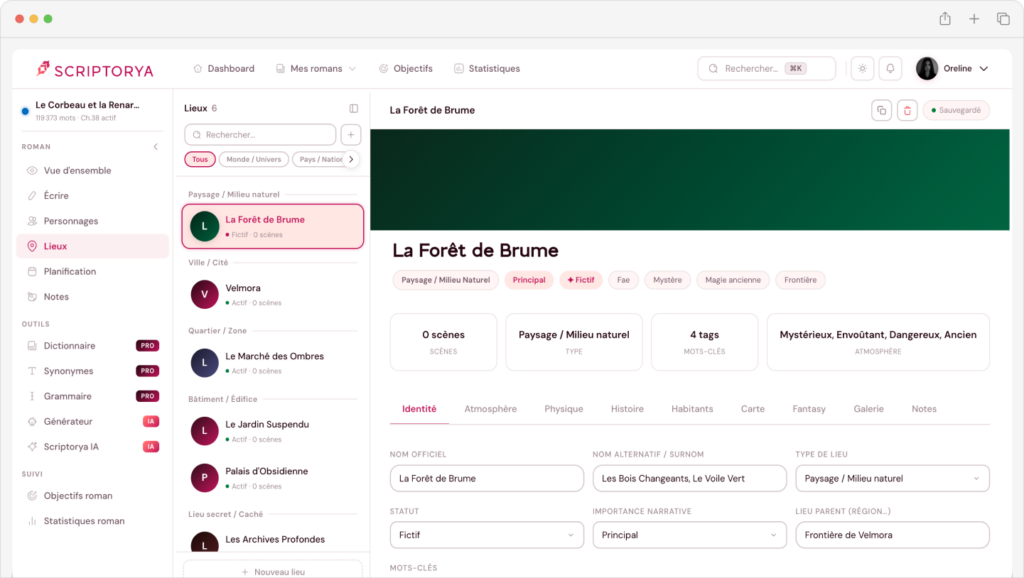Image resolution: width=1024 pixels, height=578 pixels.
Task: Delete the location with trash icon
Action: 907,110
